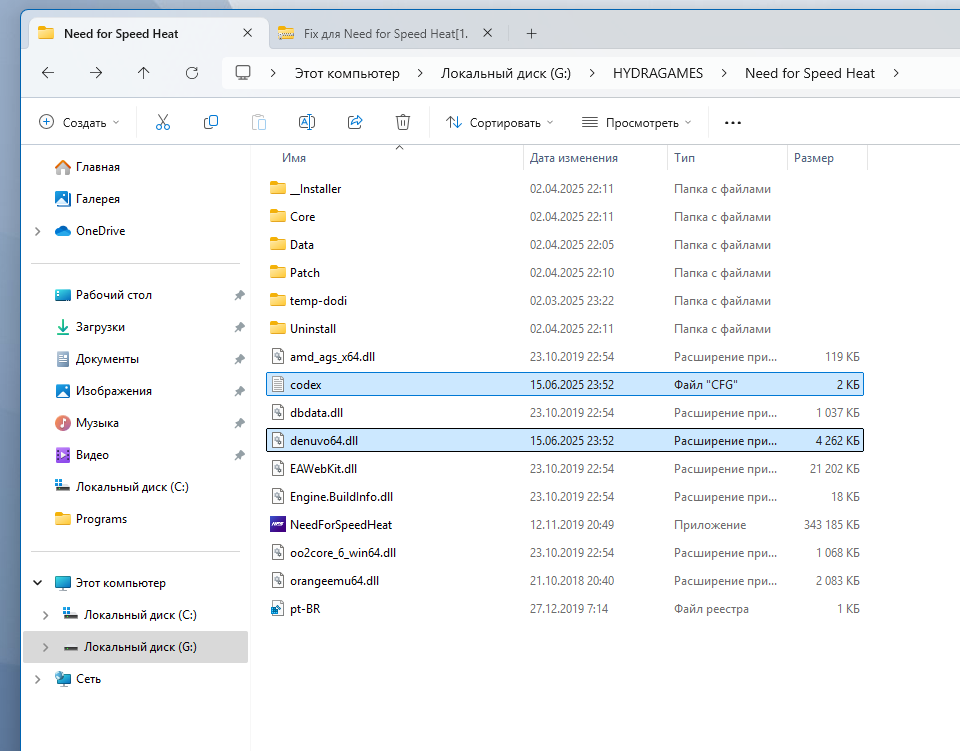Select the Core folder row
The width and height of the screenshot is (960, 751).
pyautogui.click(x=564, y=217)
